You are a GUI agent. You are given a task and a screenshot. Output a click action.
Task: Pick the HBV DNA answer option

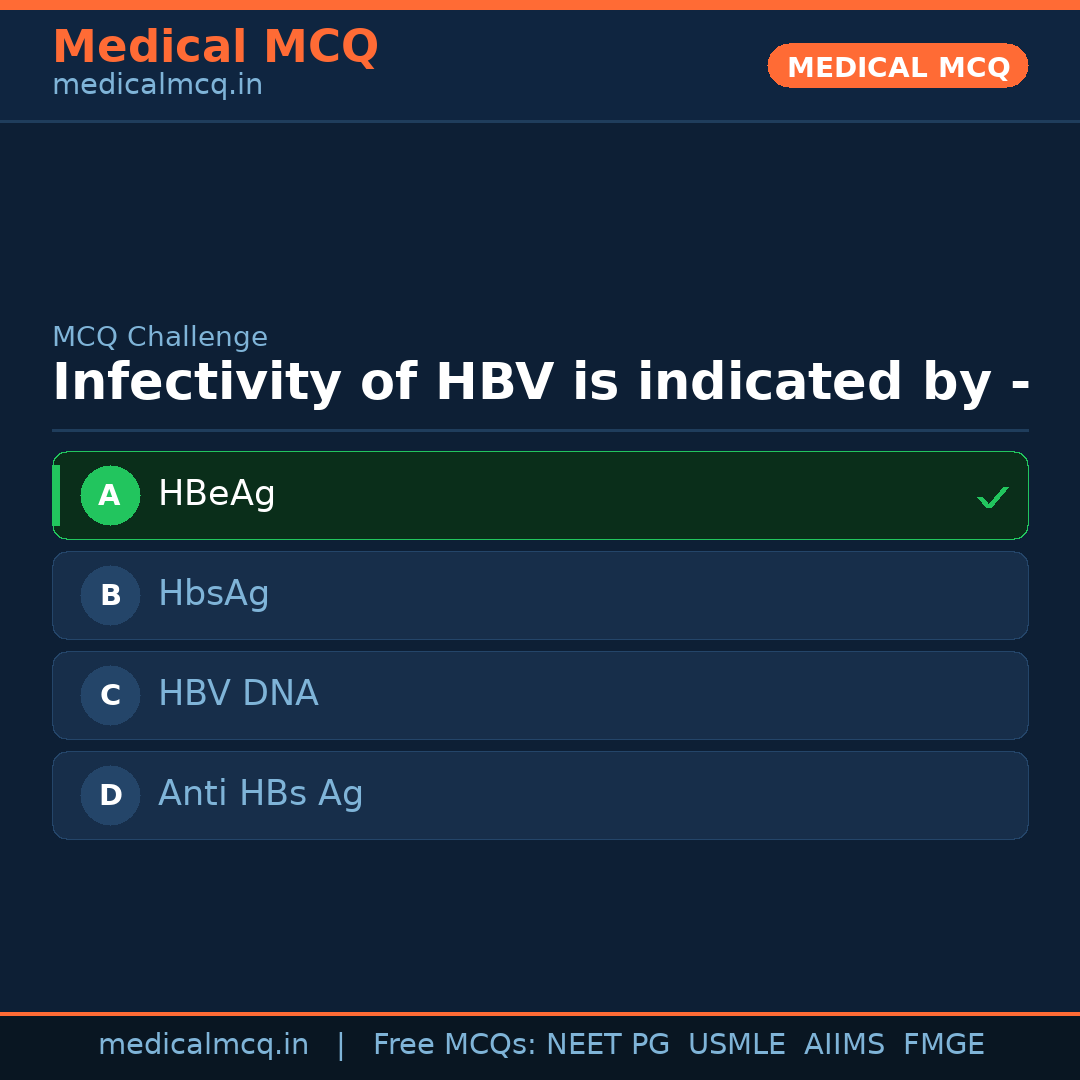coord(238,694)
